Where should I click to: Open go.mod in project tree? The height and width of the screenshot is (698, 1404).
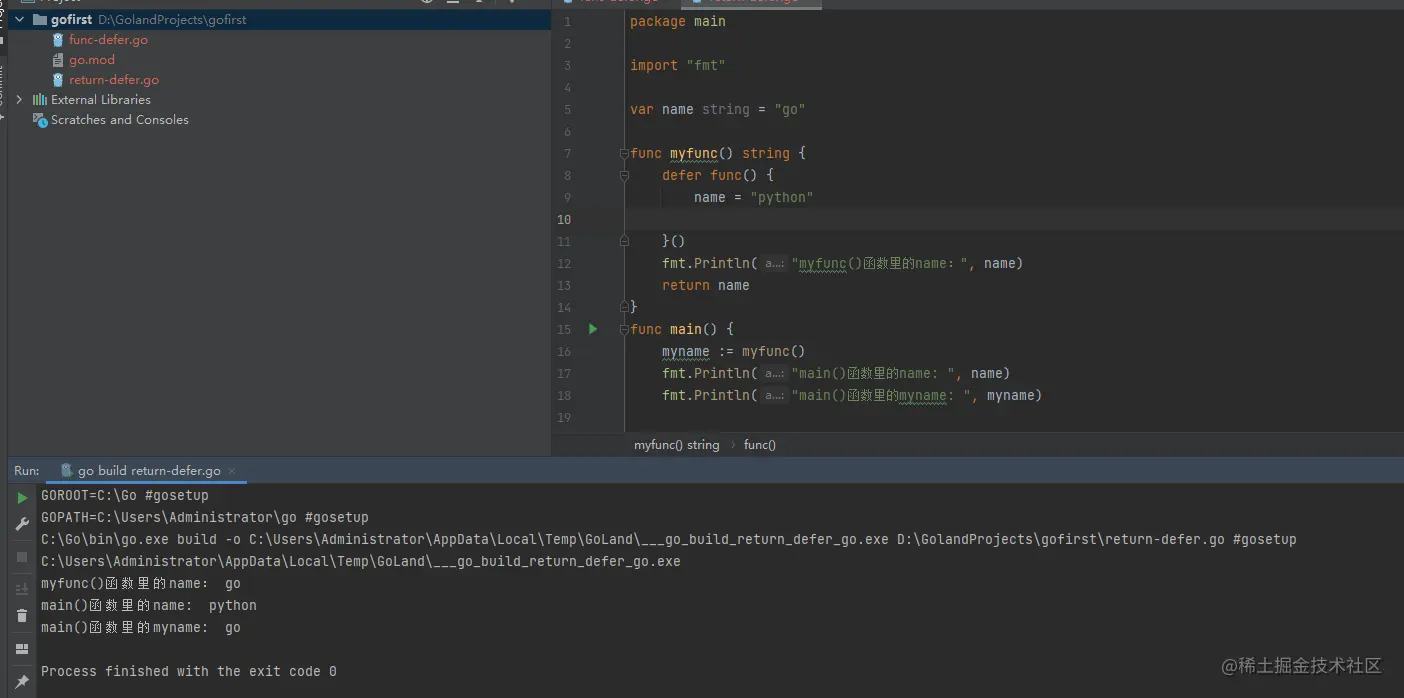92,60
